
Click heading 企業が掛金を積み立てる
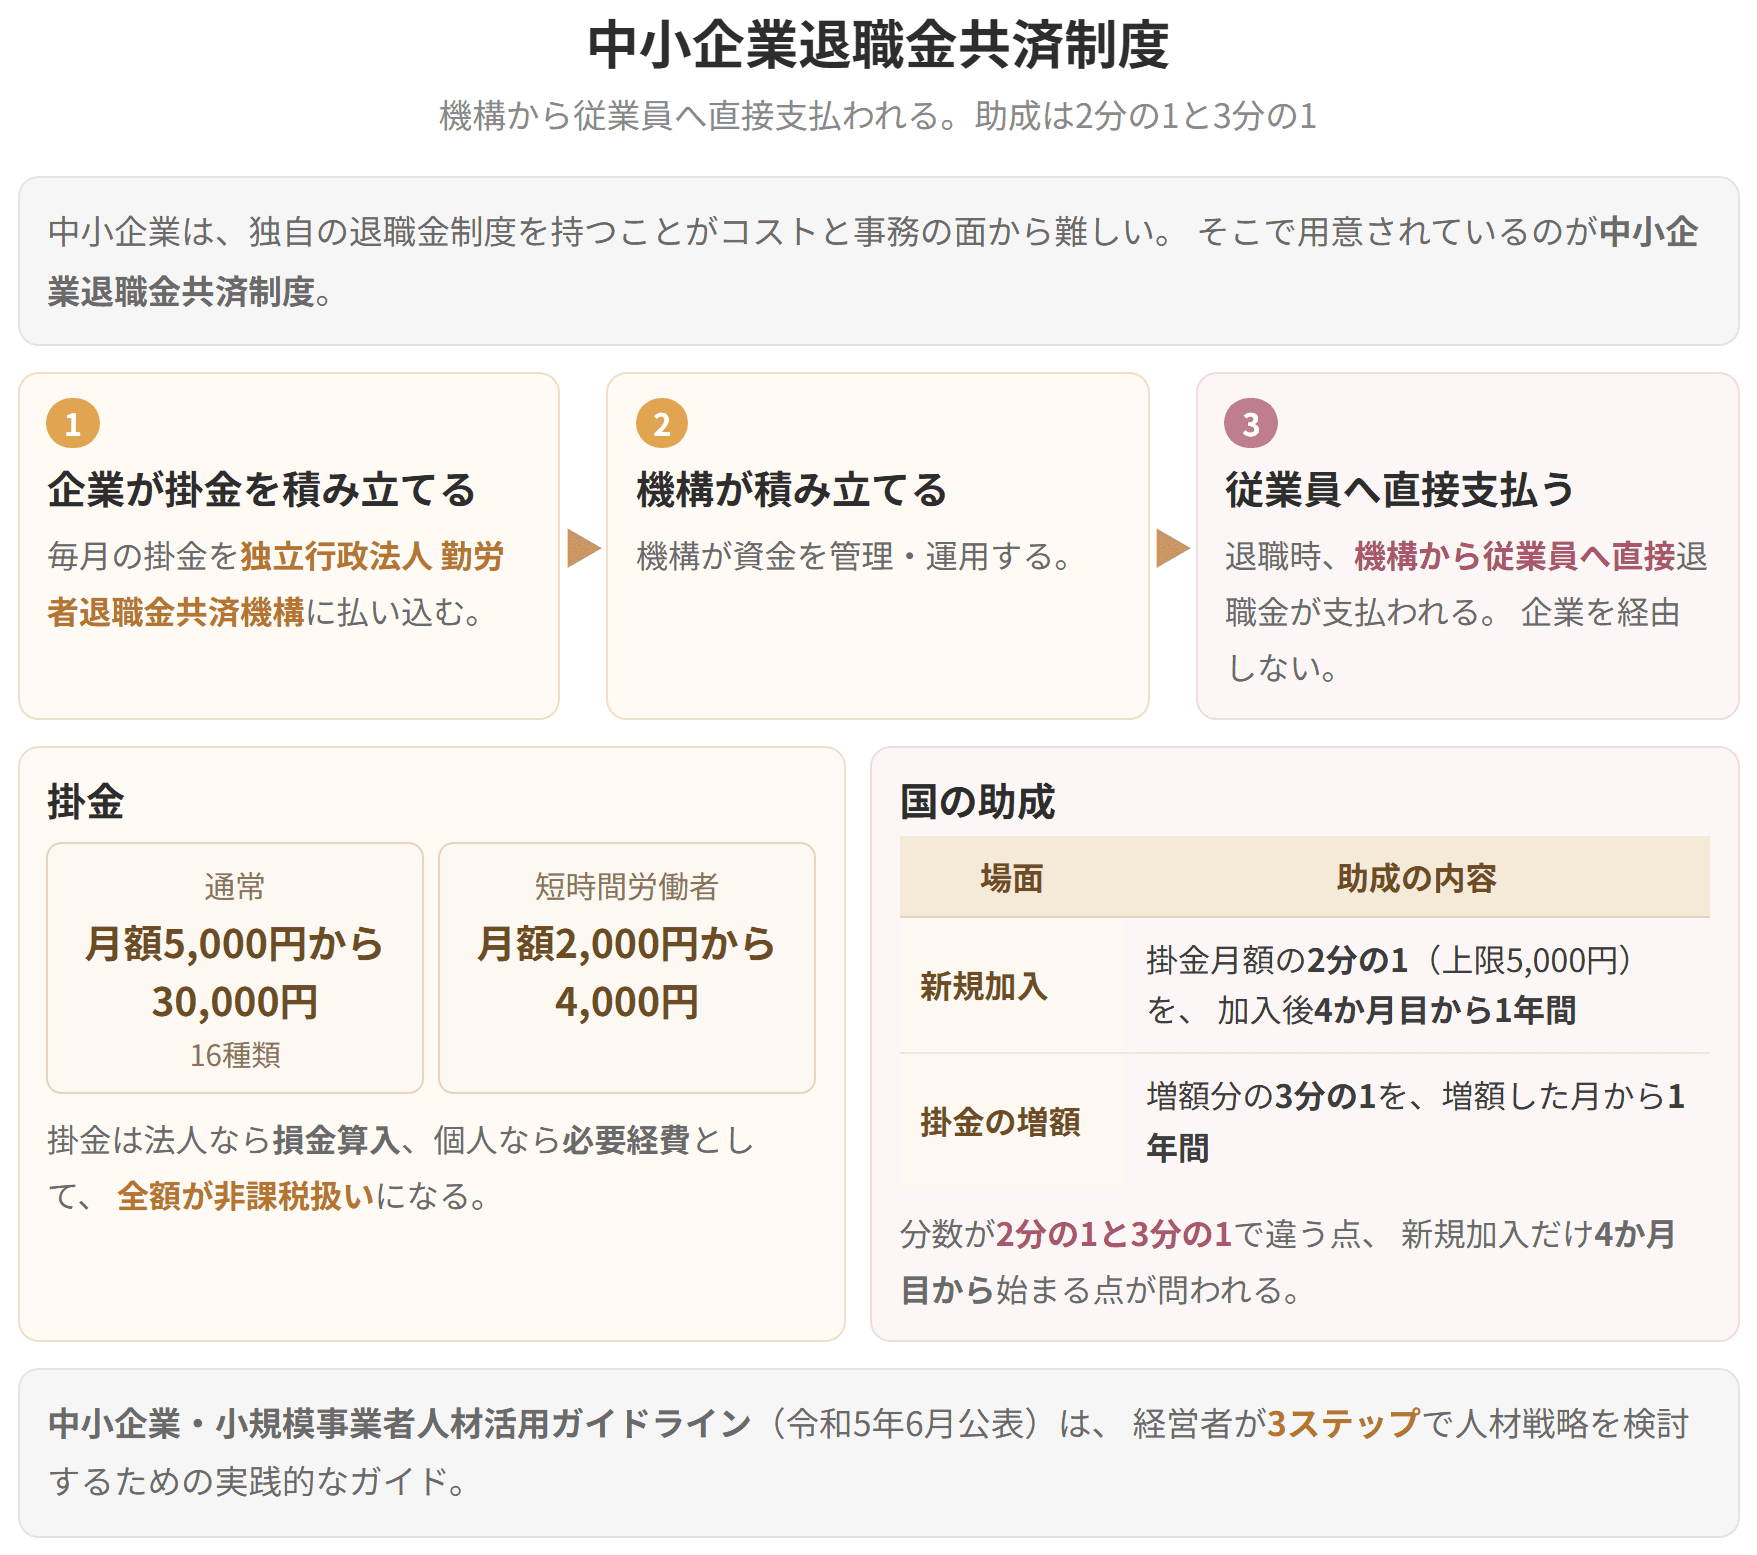click(x=262, y=490)
